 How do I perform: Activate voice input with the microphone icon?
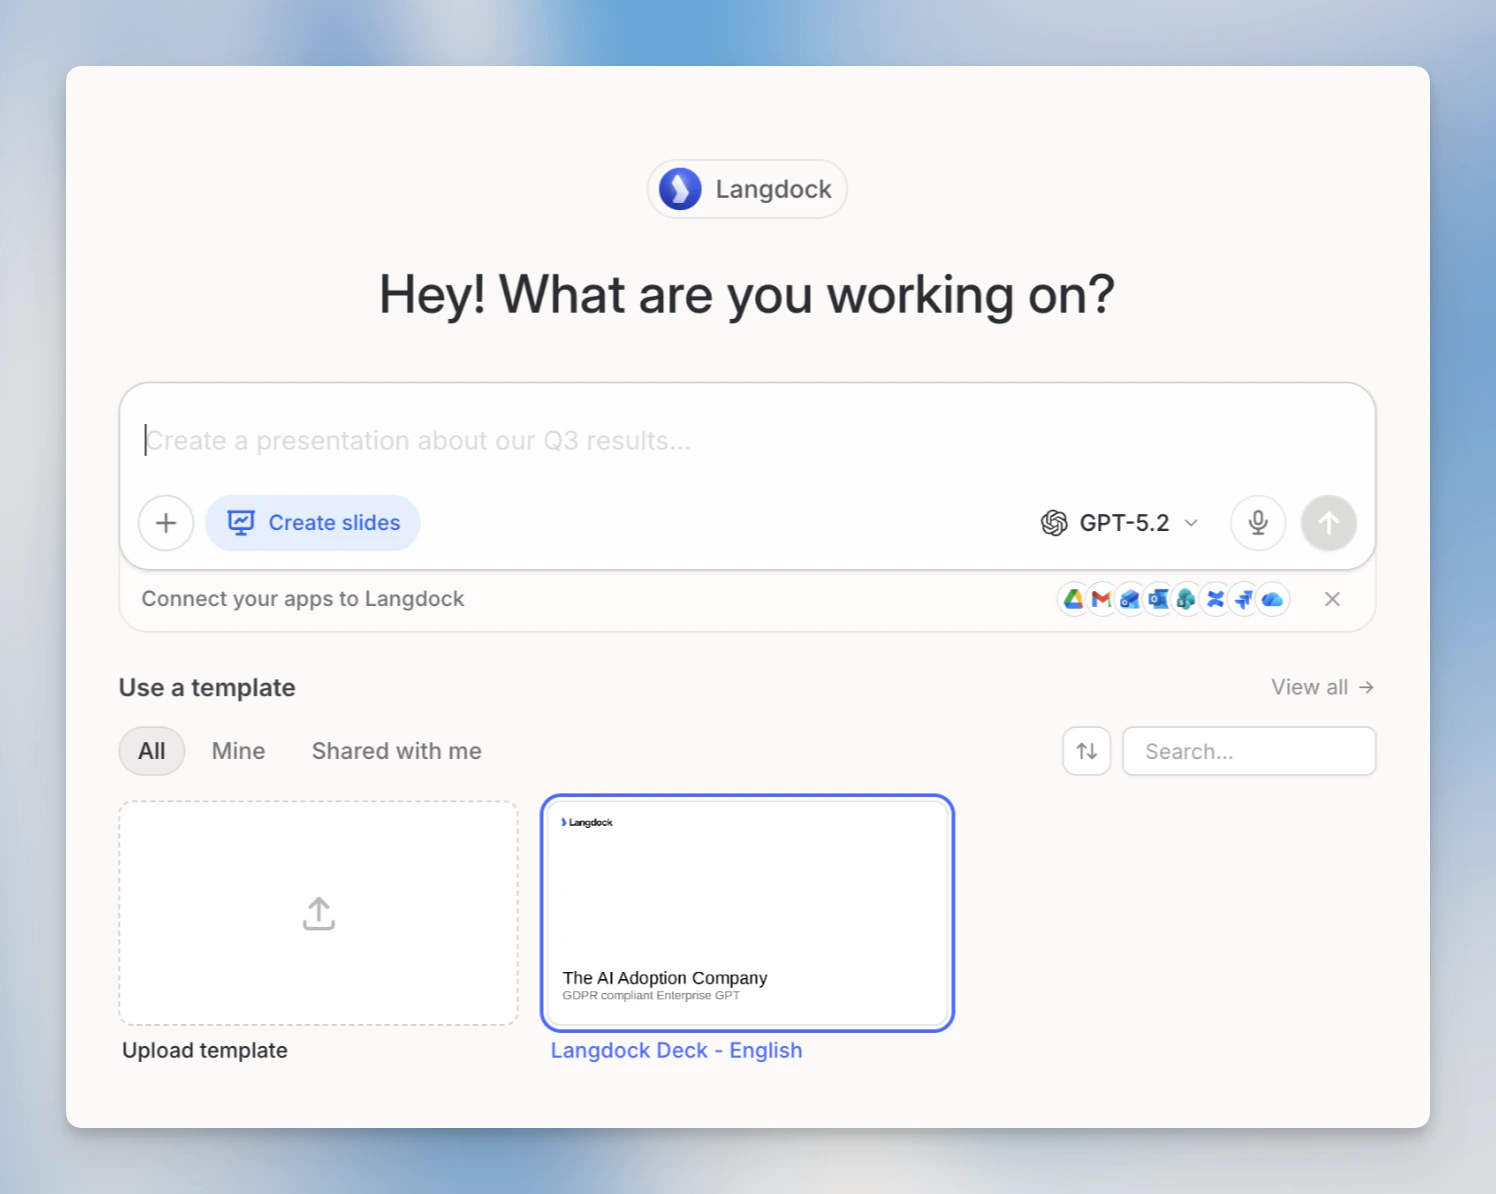pos(1258,522)
